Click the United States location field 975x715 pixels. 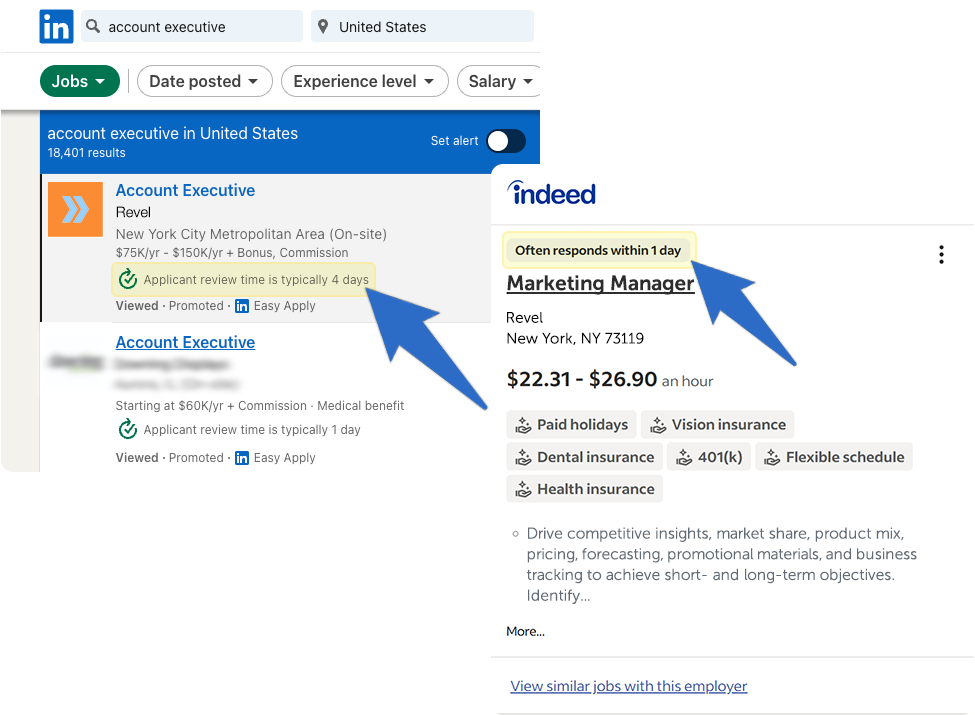422,27
